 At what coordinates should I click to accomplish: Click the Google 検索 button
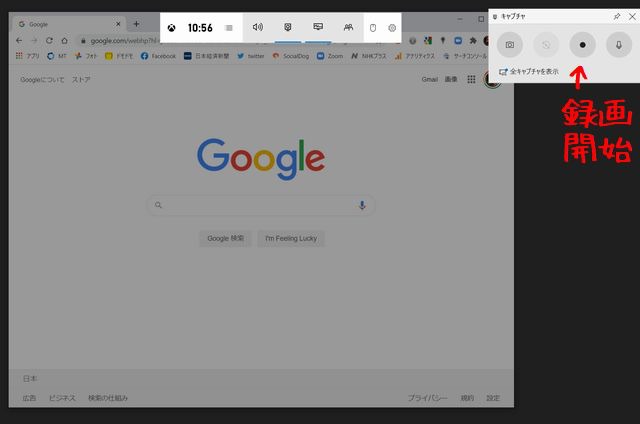(x=225, y=238)
